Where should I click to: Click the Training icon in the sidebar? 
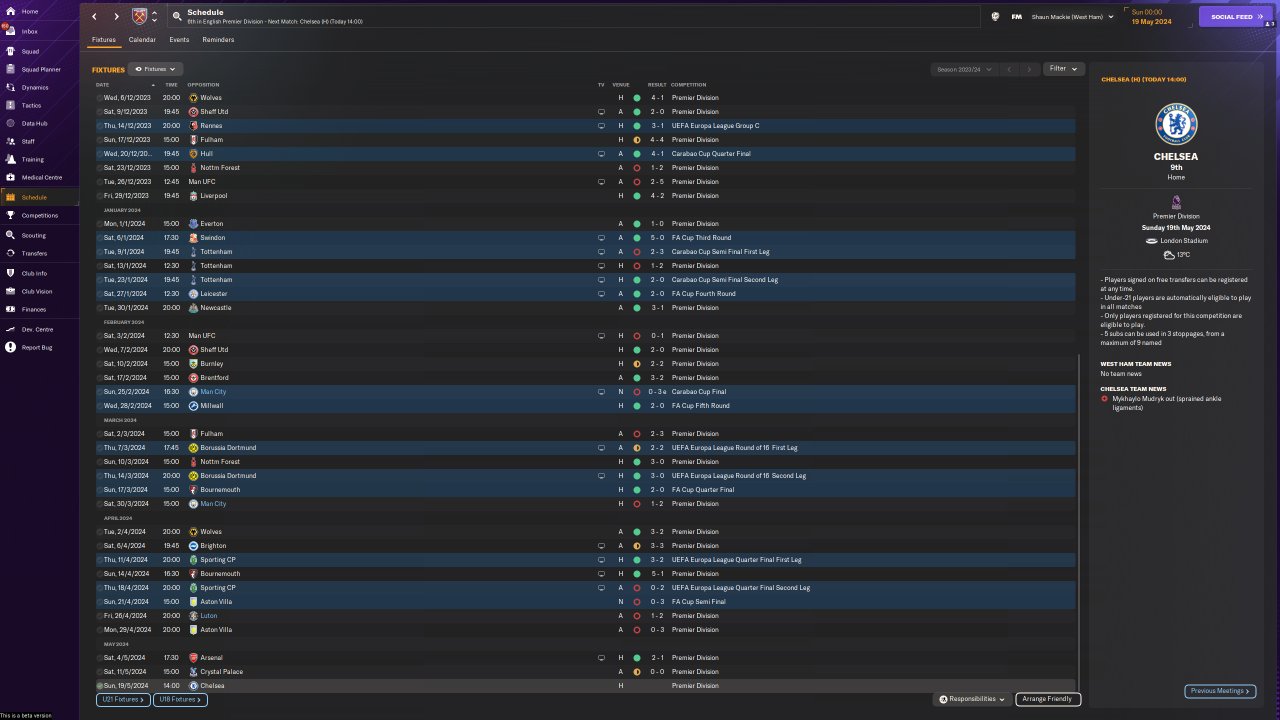click(10, 159)
